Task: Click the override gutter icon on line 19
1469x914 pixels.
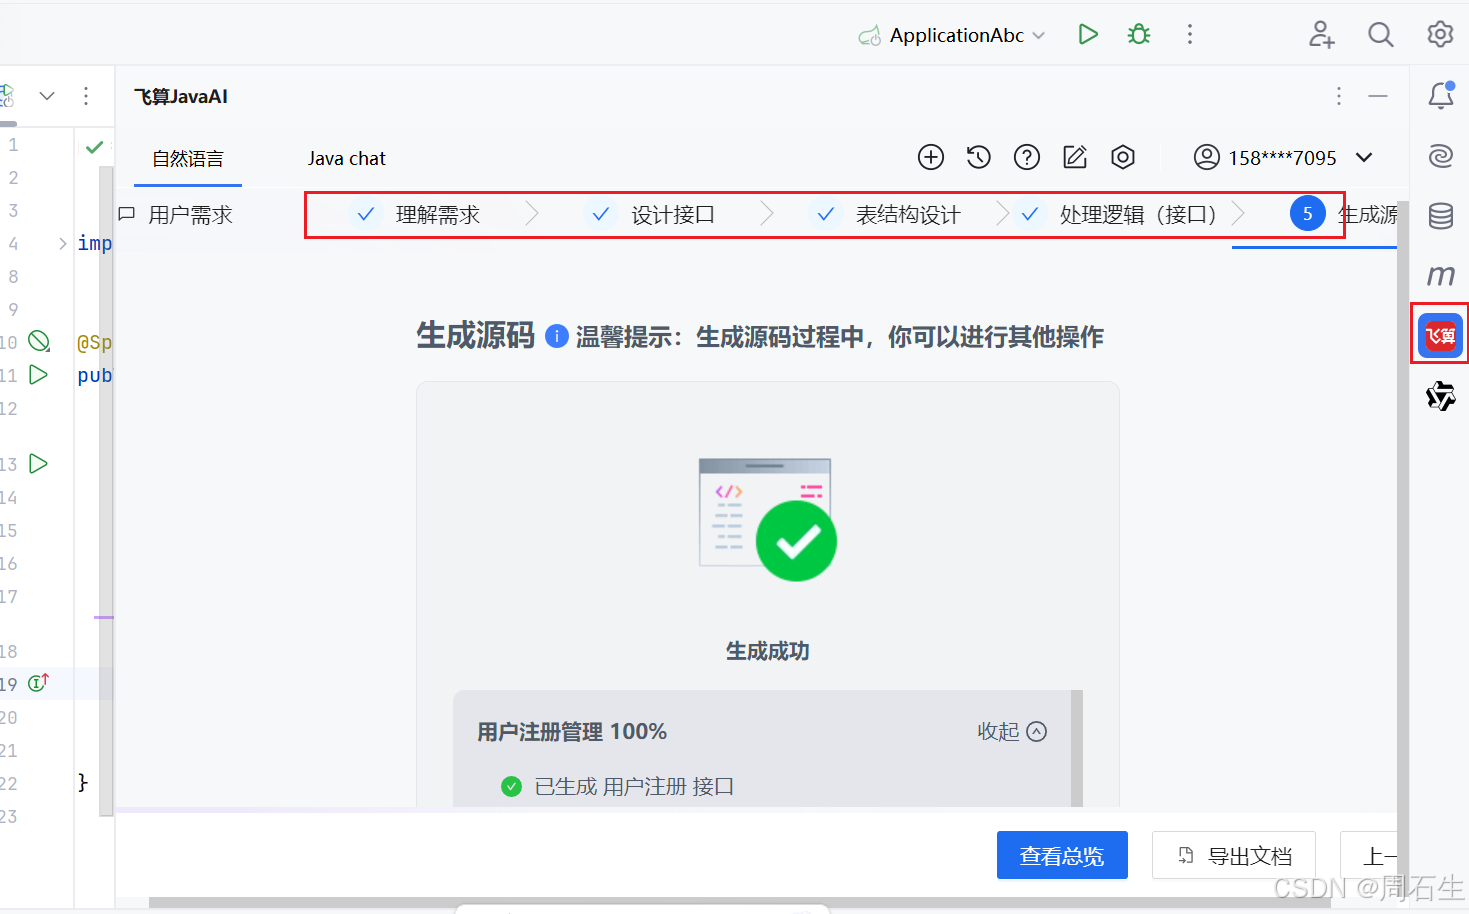Action: click(38, 683)
